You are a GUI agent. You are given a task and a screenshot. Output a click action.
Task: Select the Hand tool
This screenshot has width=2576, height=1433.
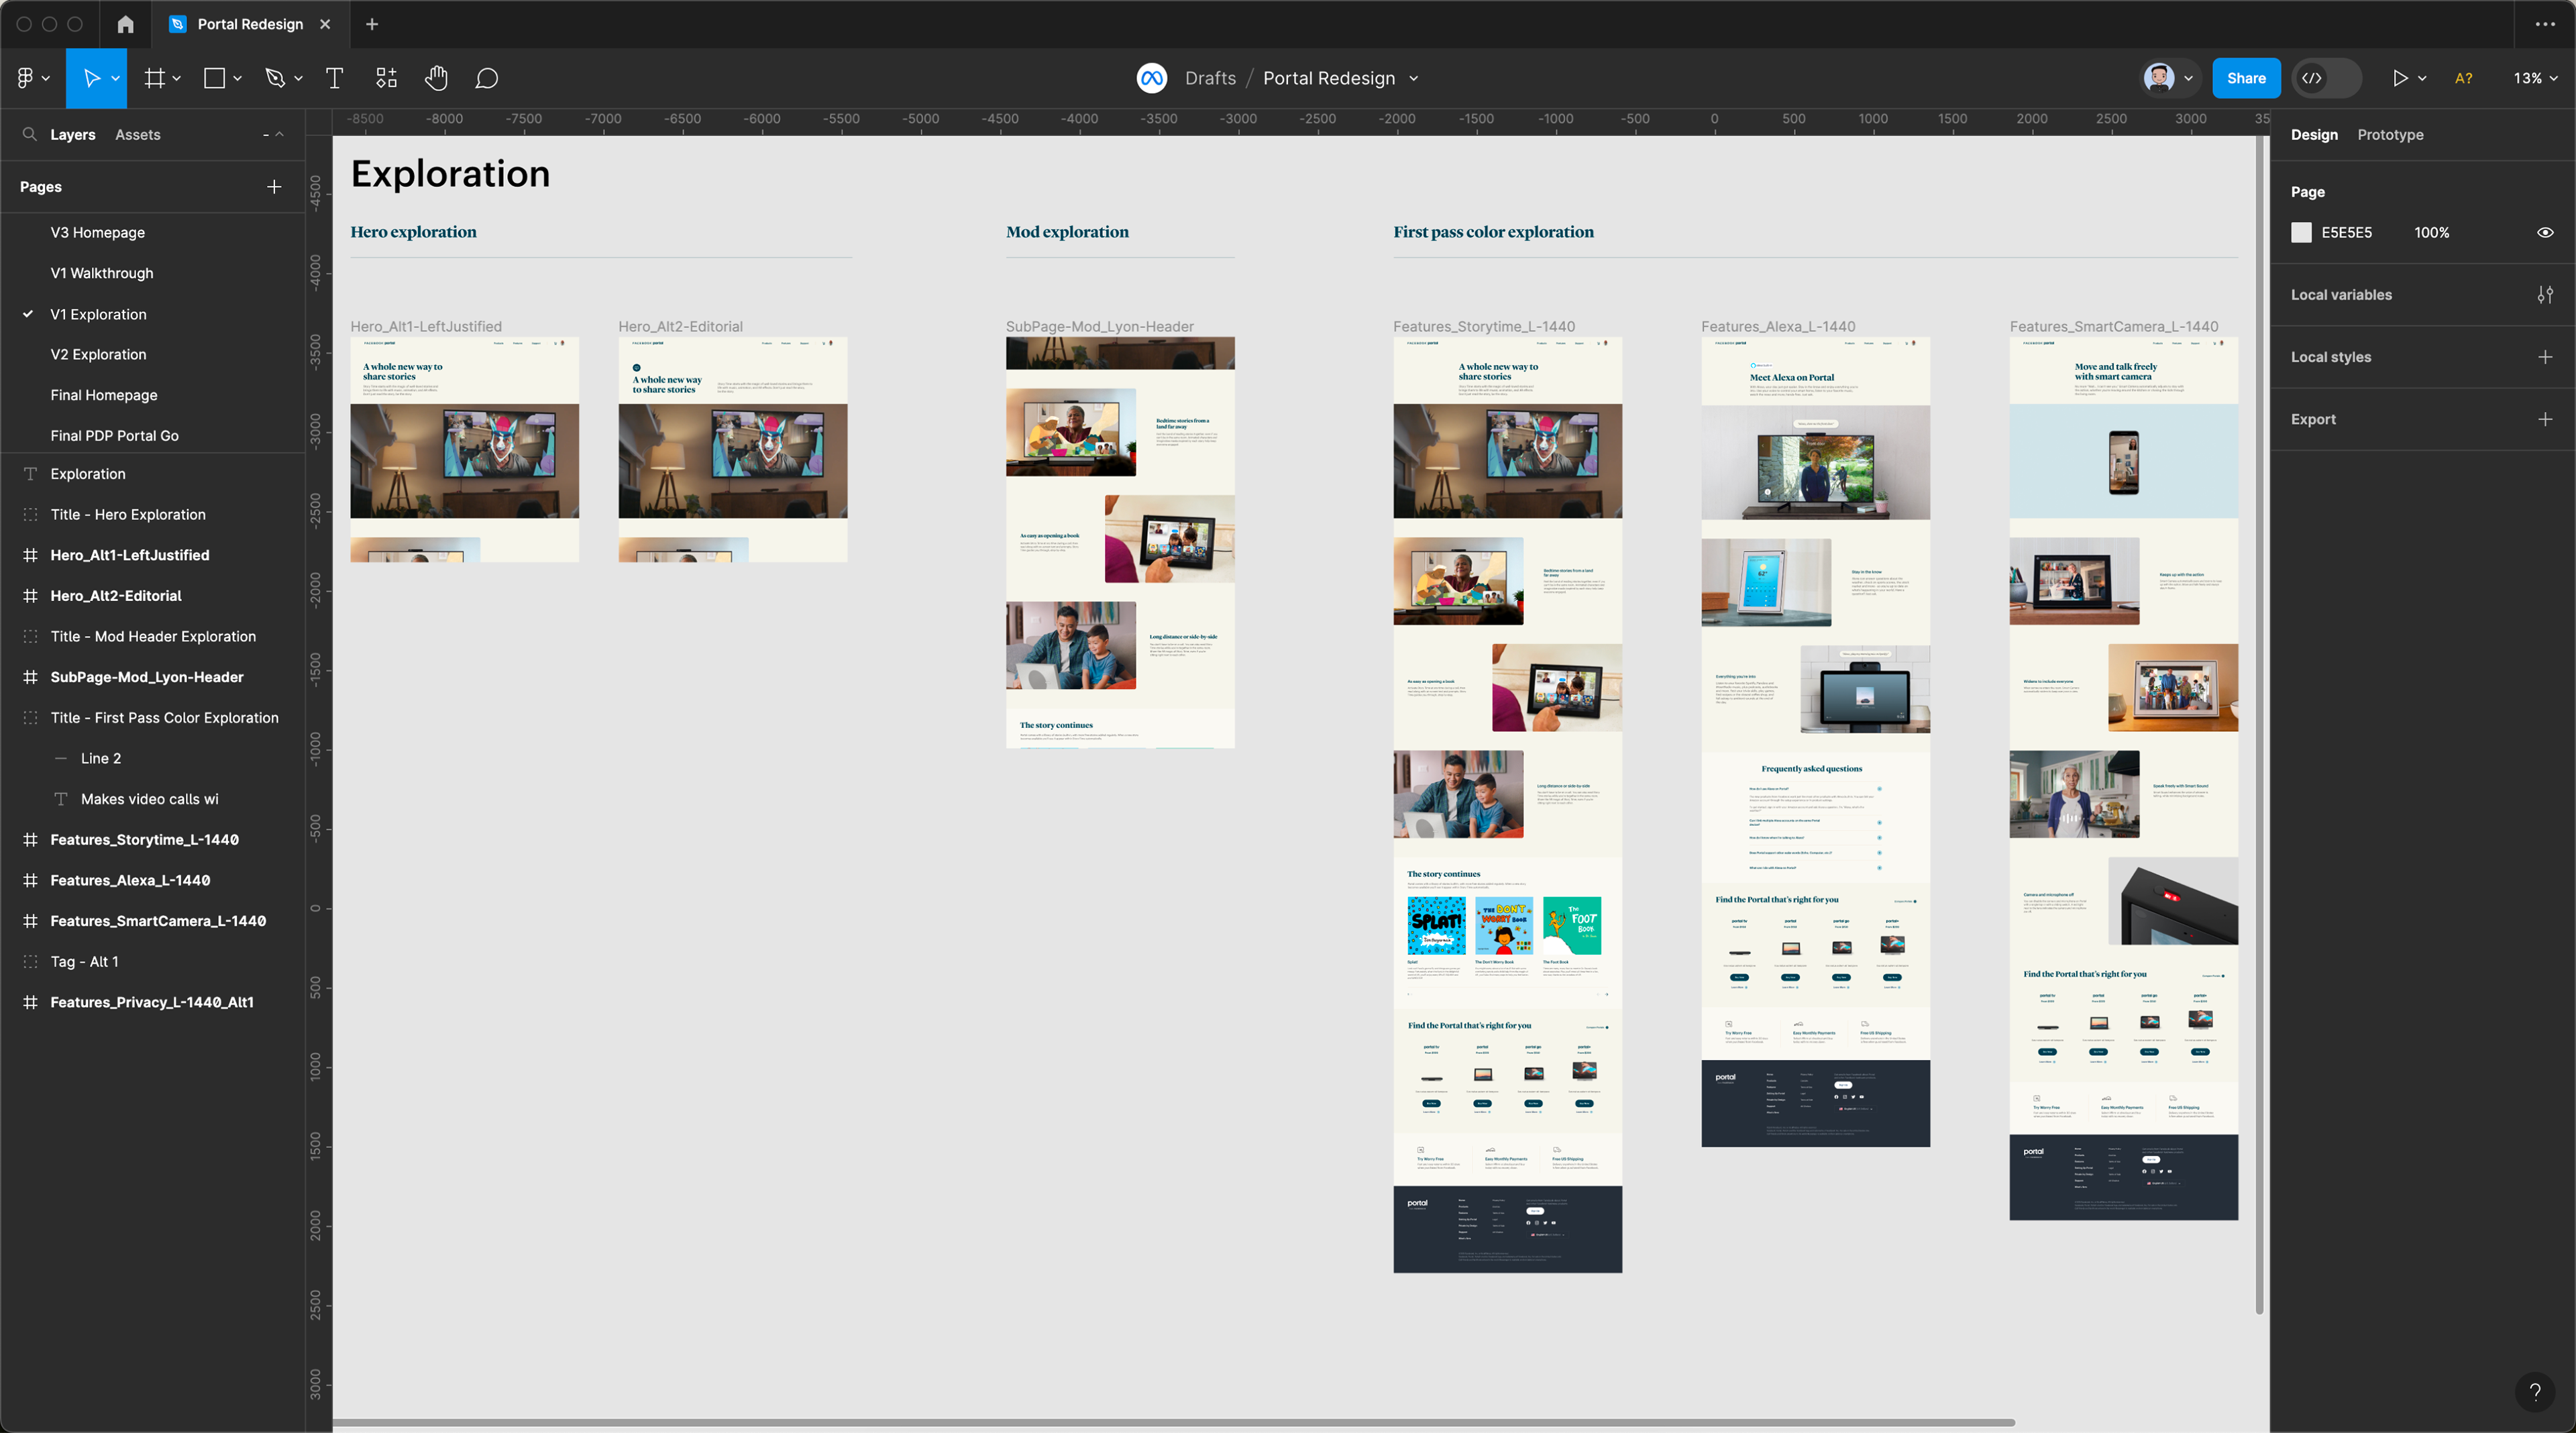point(436,78)
